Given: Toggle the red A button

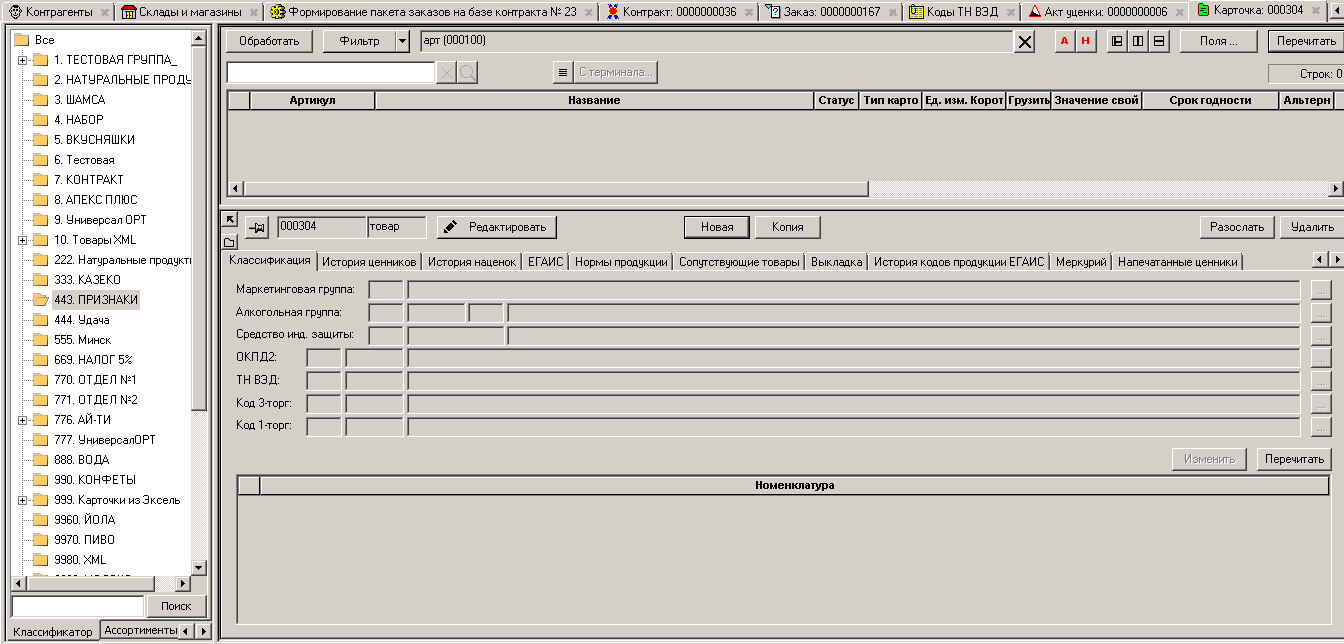Looking at the screenshot, I should point(1064,41).
